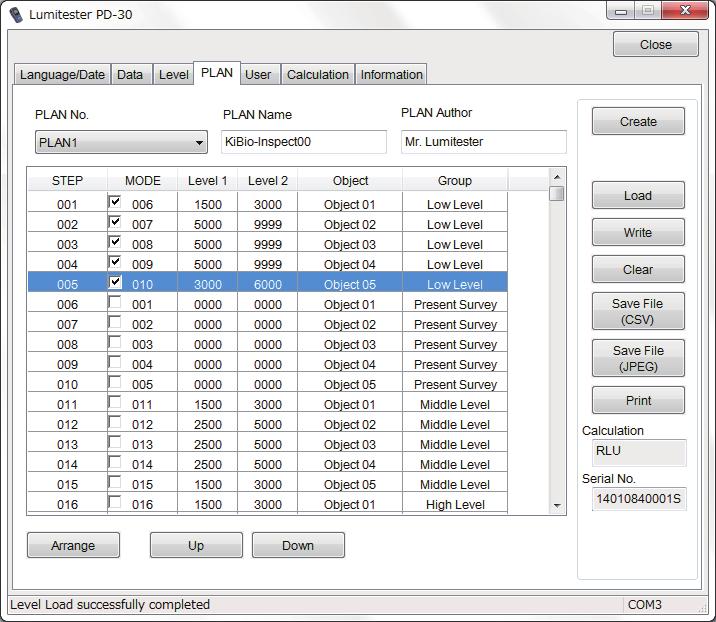Screen dimensions: 716x622
Task: Click Object 03 in step 013 row
Action: (x=350, y=444)
